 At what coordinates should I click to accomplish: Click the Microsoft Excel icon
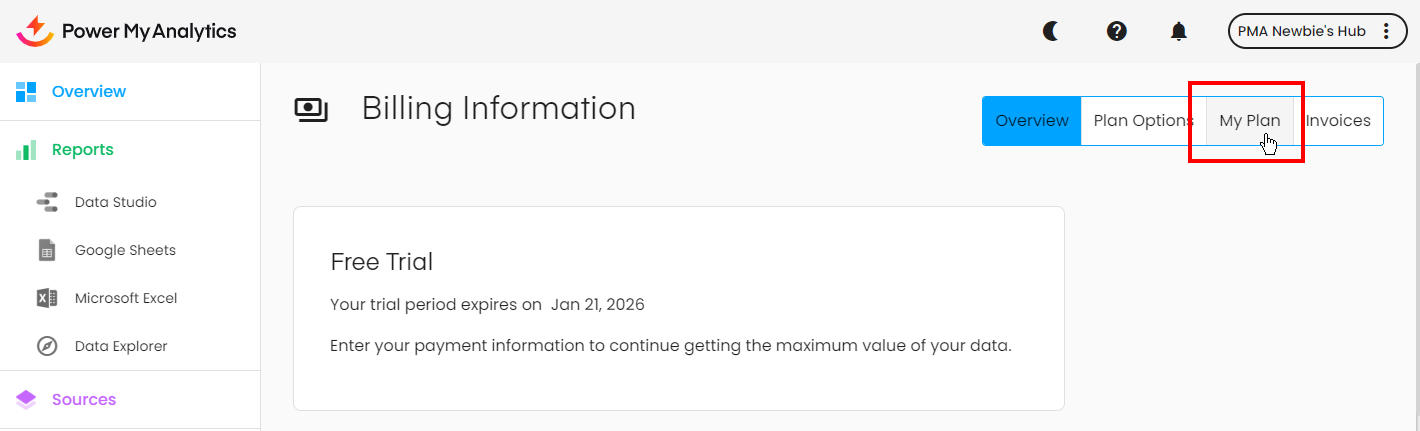click(47, 298)
